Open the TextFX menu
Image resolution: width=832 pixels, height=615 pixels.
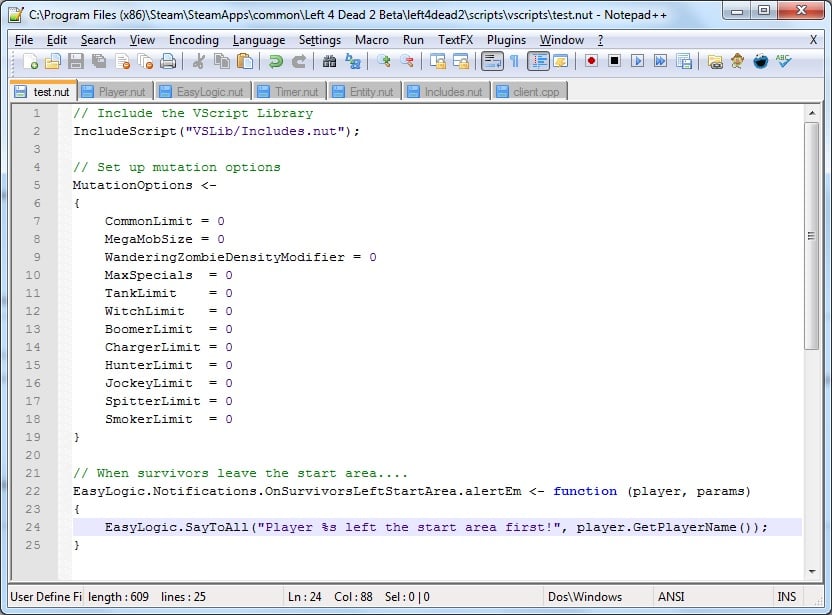point(455,40)
